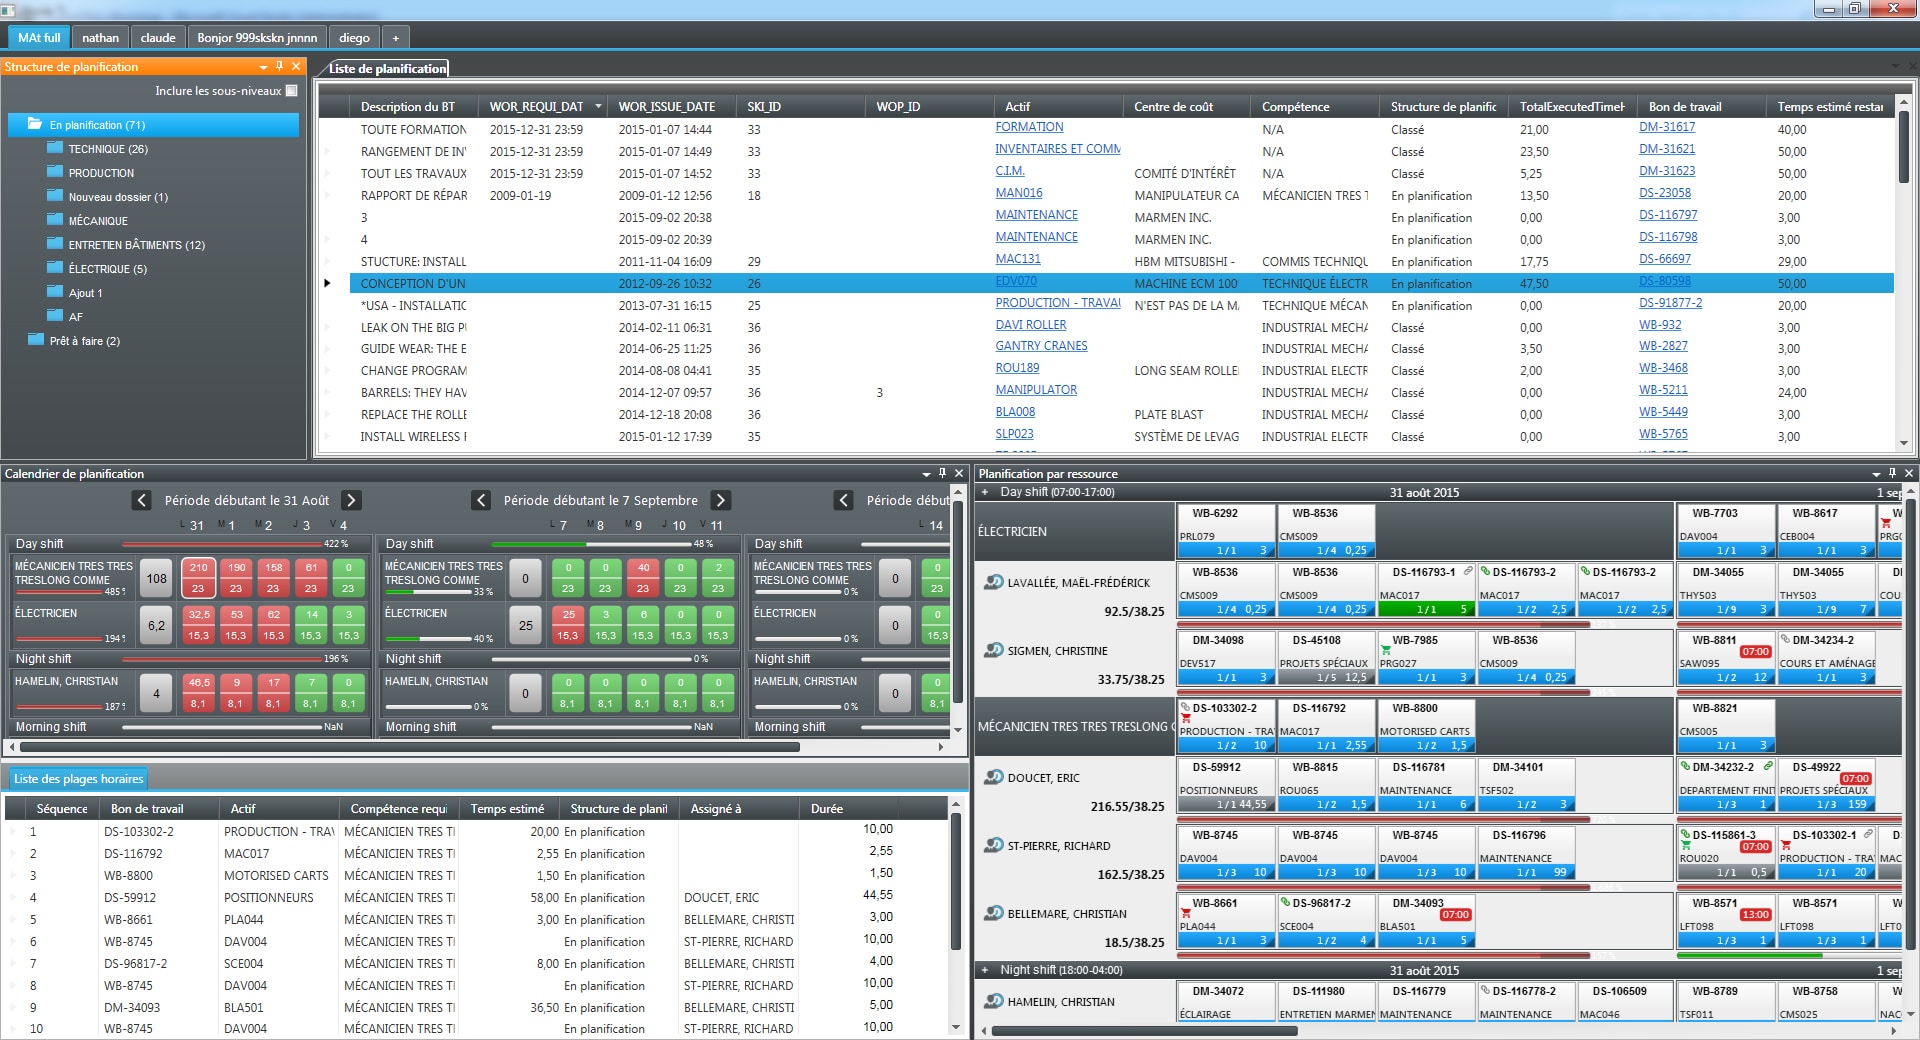1920x1040 pixels.
Task: Click the link icon on DS-116793-1 card
Action: [1468, 572]
